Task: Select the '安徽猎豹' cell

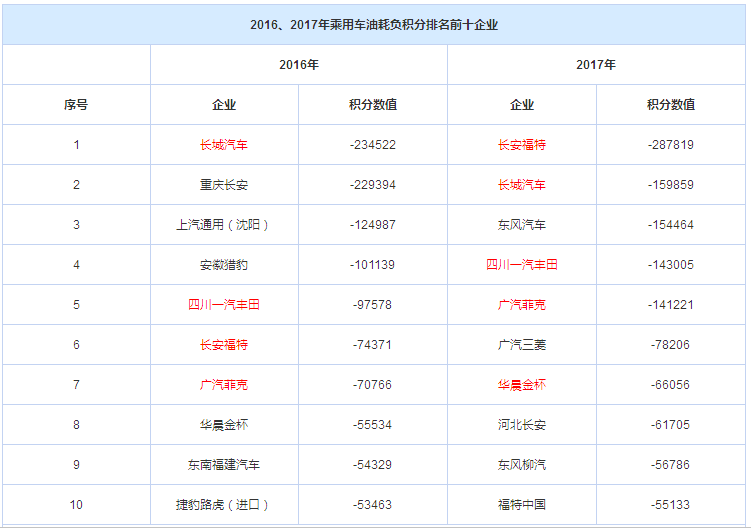Action: pos(224,264)
